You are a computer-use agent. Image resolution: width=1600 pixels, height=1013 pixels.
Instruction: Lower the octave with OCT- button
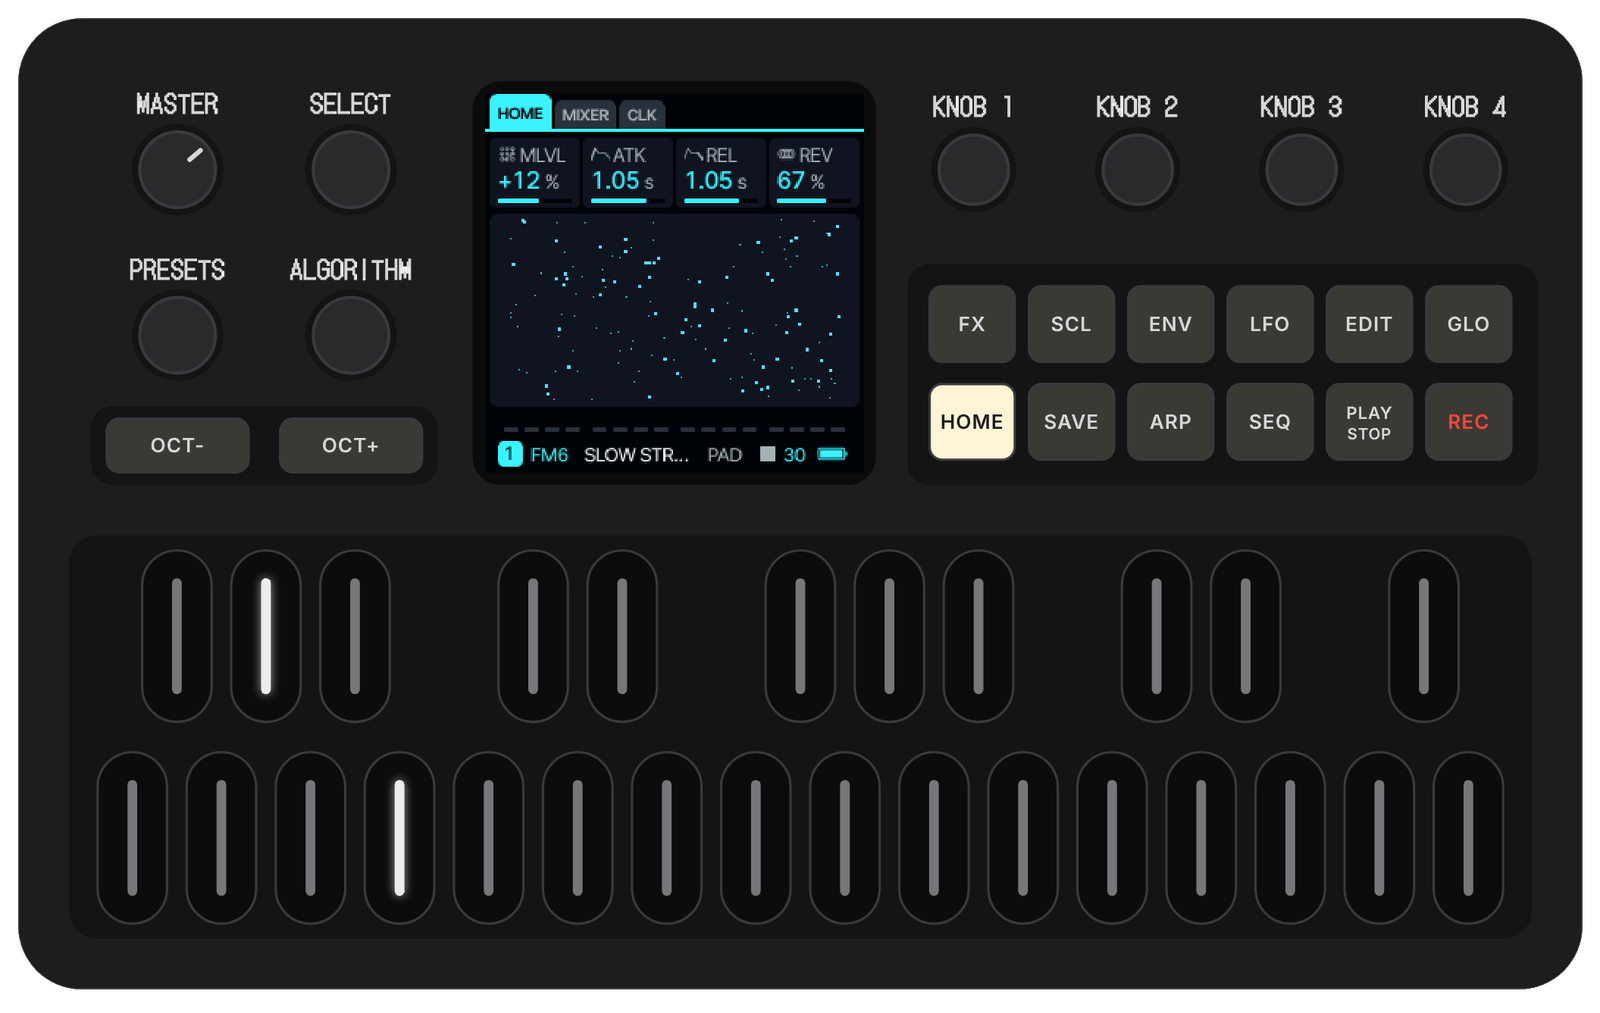coord(177,445)
